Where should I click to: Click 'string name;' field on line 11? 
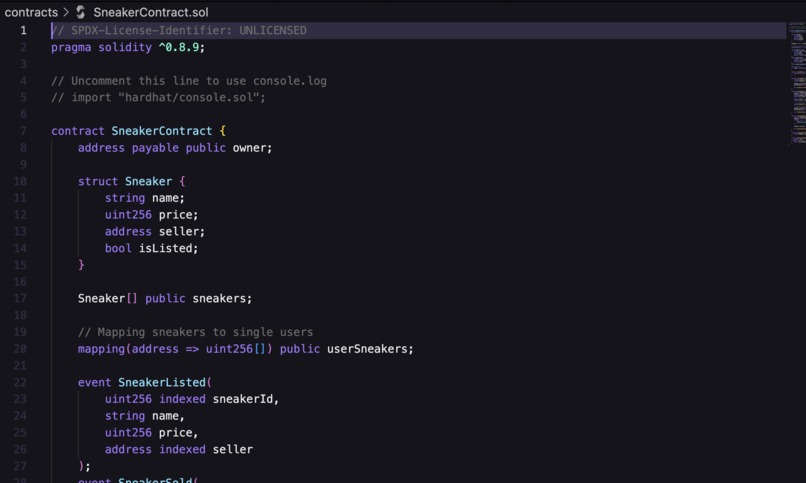[144, 198]
